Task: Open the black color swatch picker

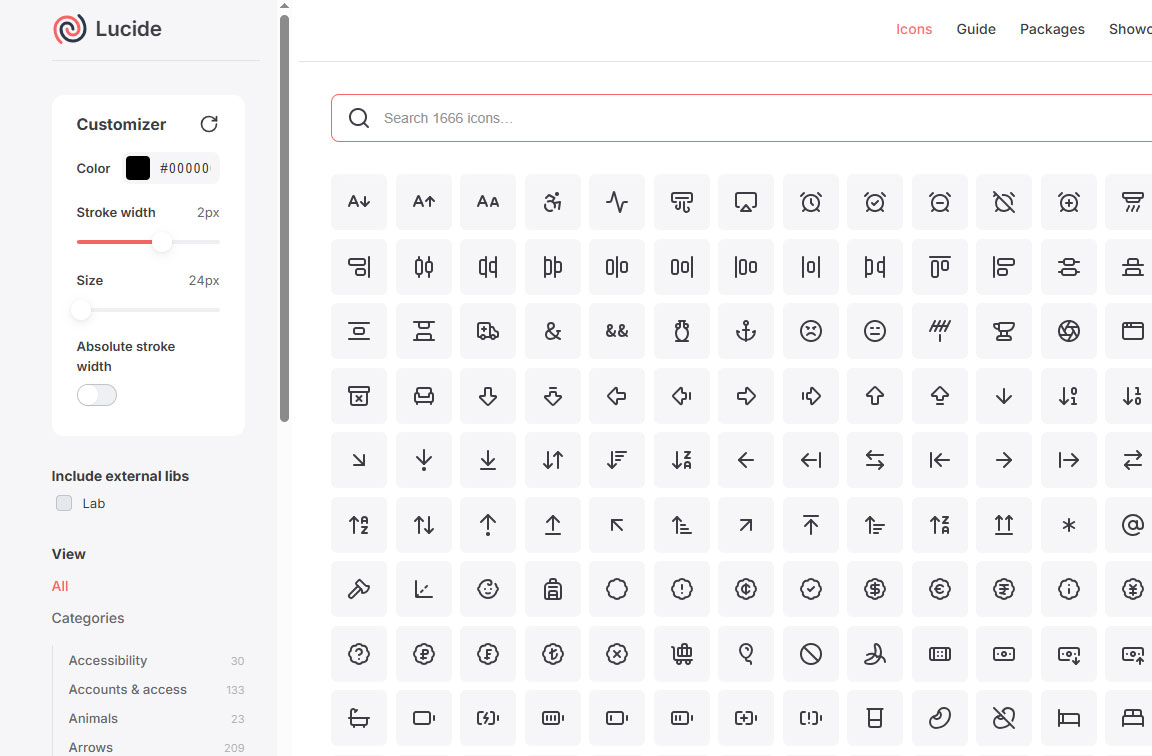Action: coord(138,168)
